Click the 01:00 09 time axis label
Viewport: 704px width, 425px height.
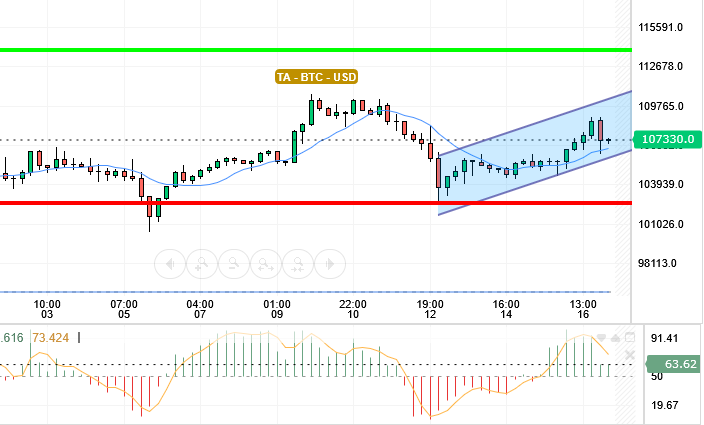[277, 309]
